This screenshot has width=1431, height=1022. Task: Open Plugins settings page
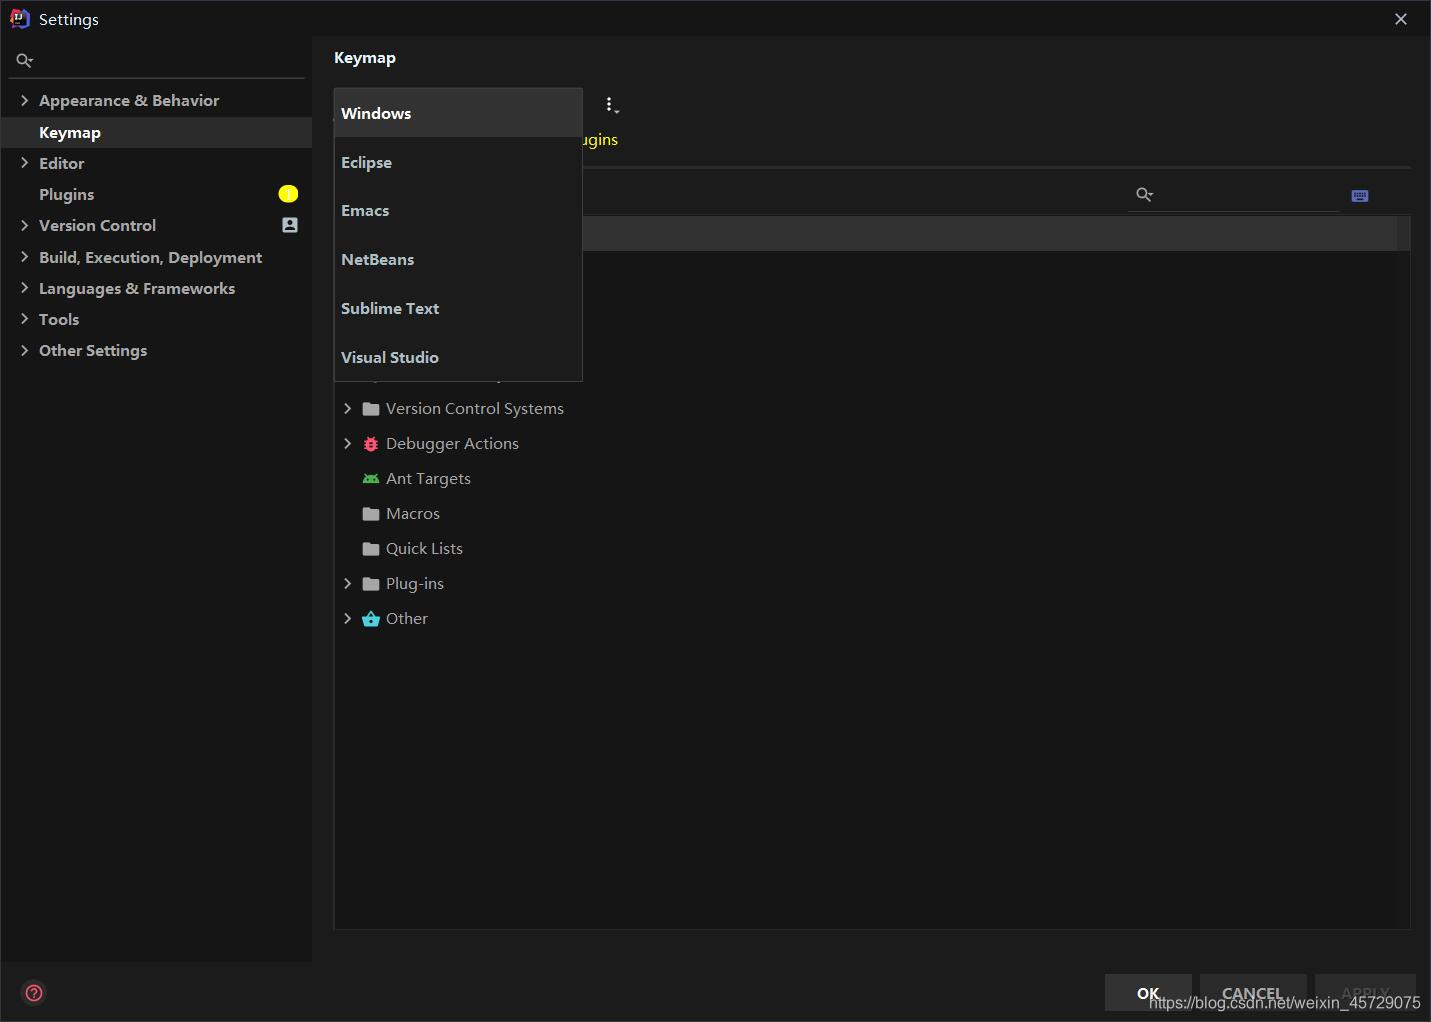157,194
